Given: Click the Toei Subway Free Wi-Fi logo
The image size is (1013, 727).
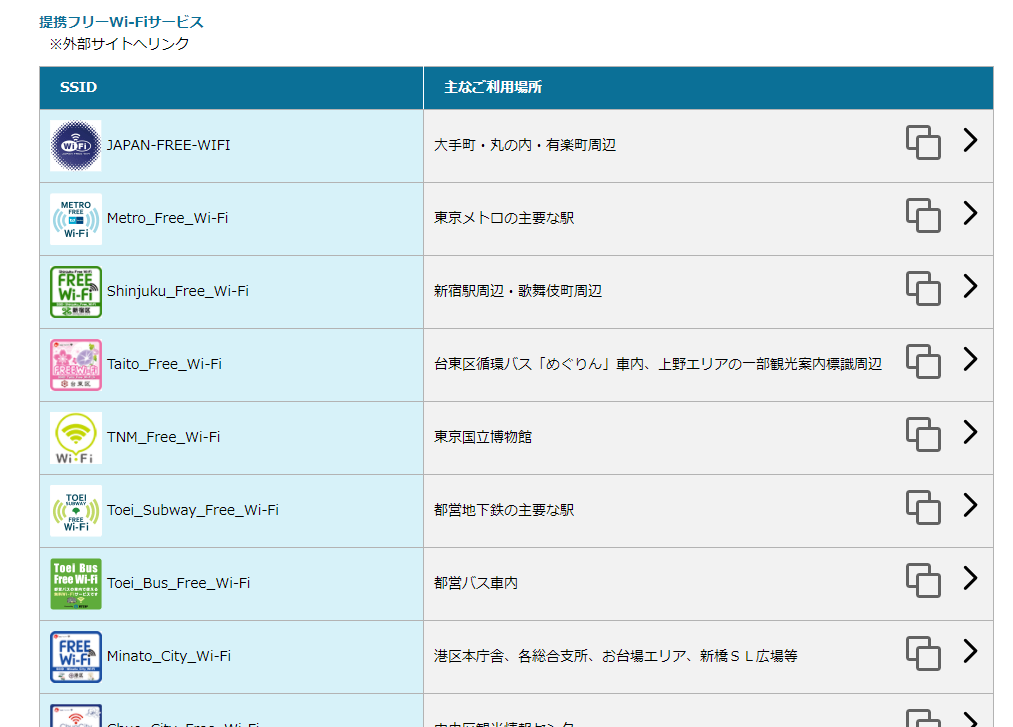Looking at the screenshot, I should (76, 511).
